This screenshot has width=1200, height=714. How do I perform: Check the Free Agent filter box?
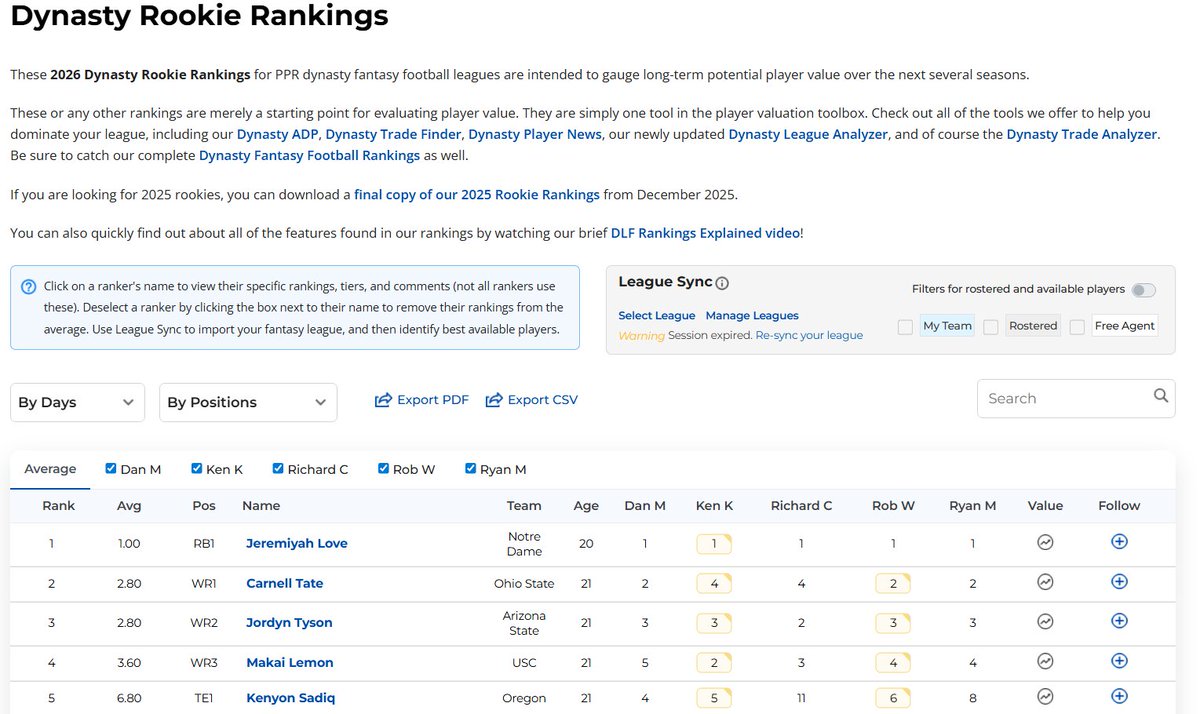pos(1077,327)
